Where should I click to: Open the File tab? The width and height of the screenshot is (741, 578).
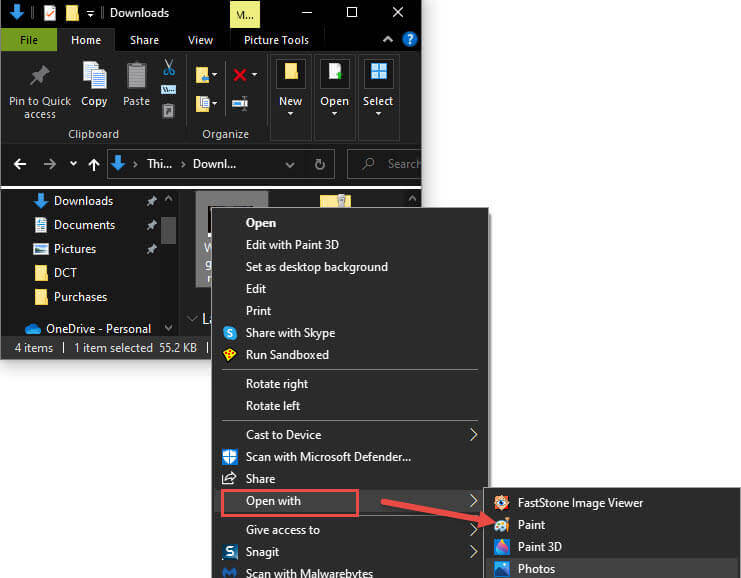click(29, 40)
